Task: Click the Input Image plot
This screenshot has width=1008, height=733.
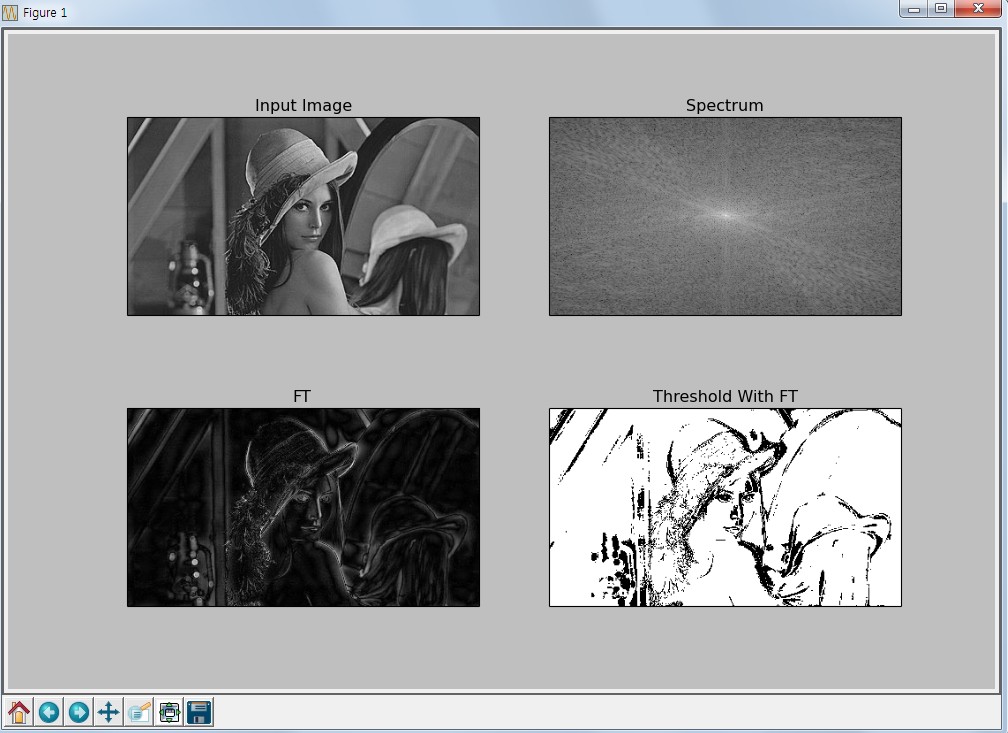Action: [303, 216]
